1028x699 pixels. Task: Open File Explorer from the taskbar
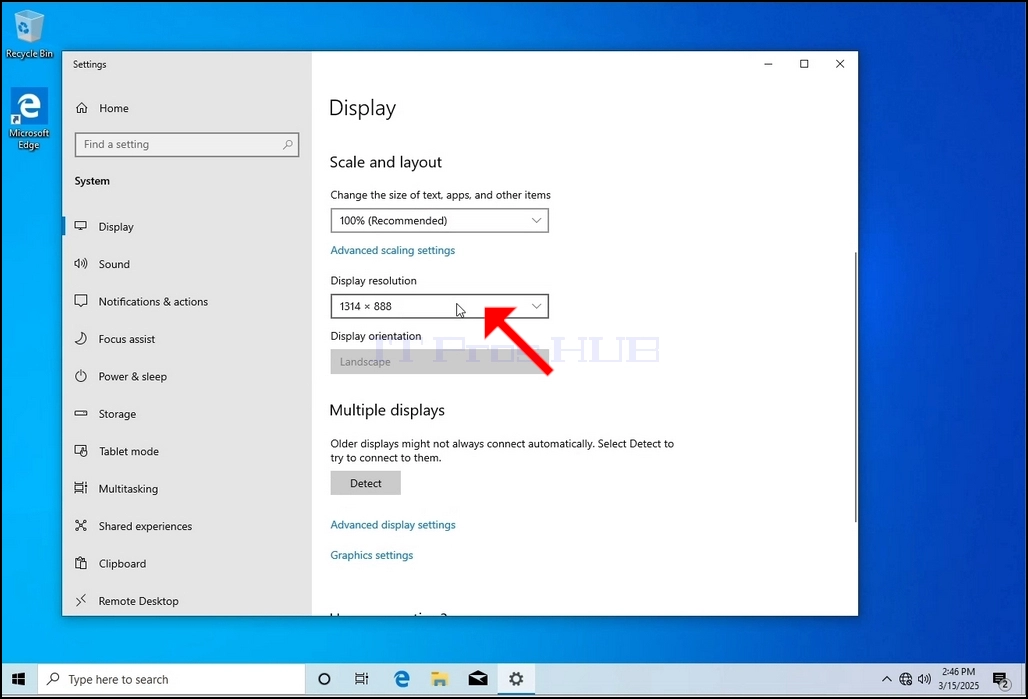pyautogui.click(x=439, y=679)
